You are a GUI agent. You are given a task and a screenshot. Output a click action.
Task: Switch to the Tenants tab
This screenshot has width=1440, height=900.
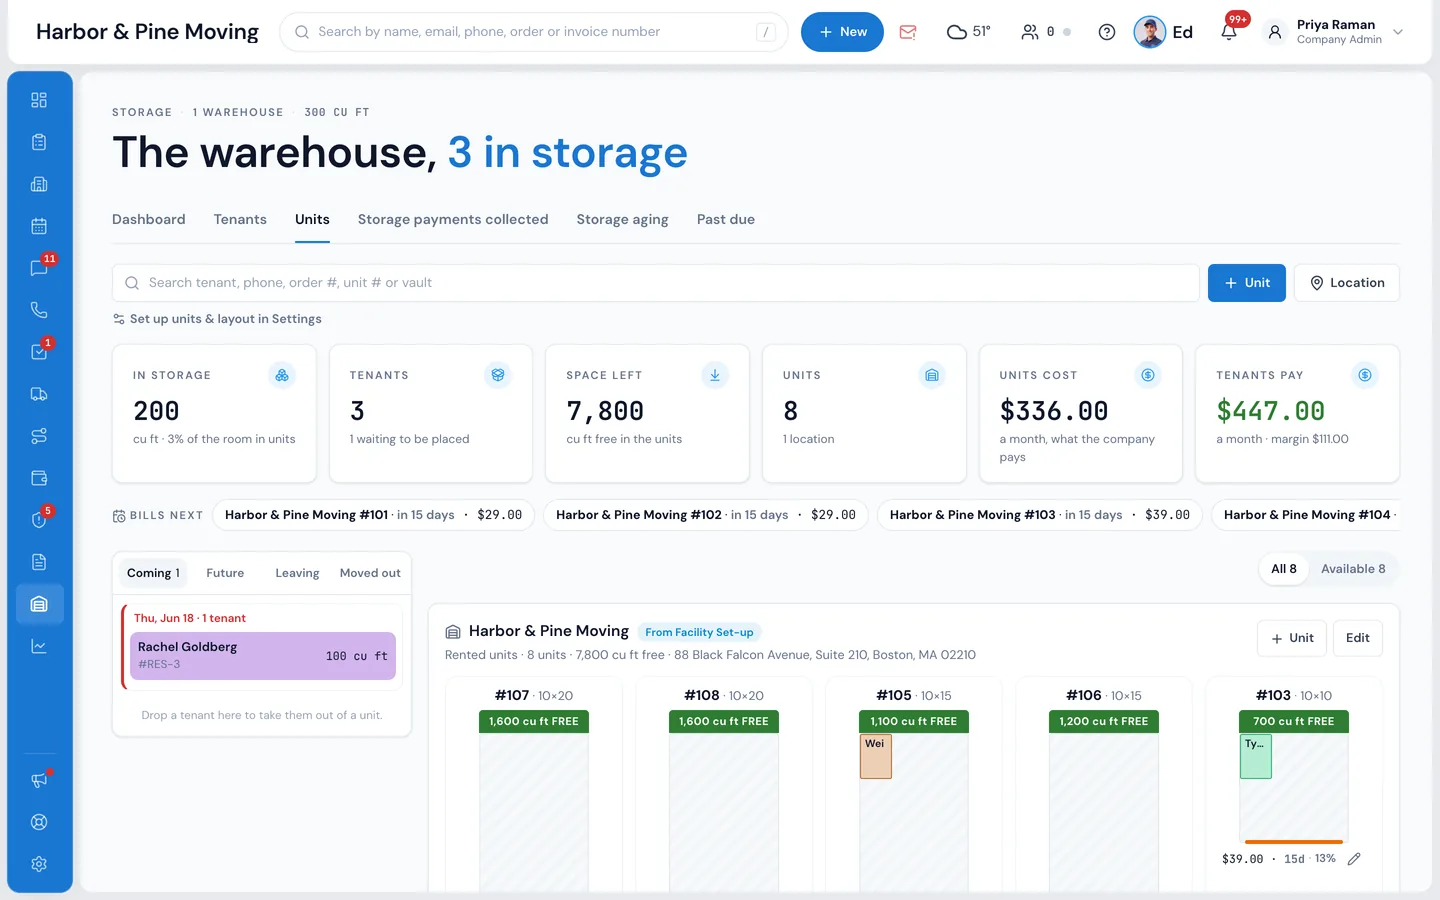pos(240,219)
